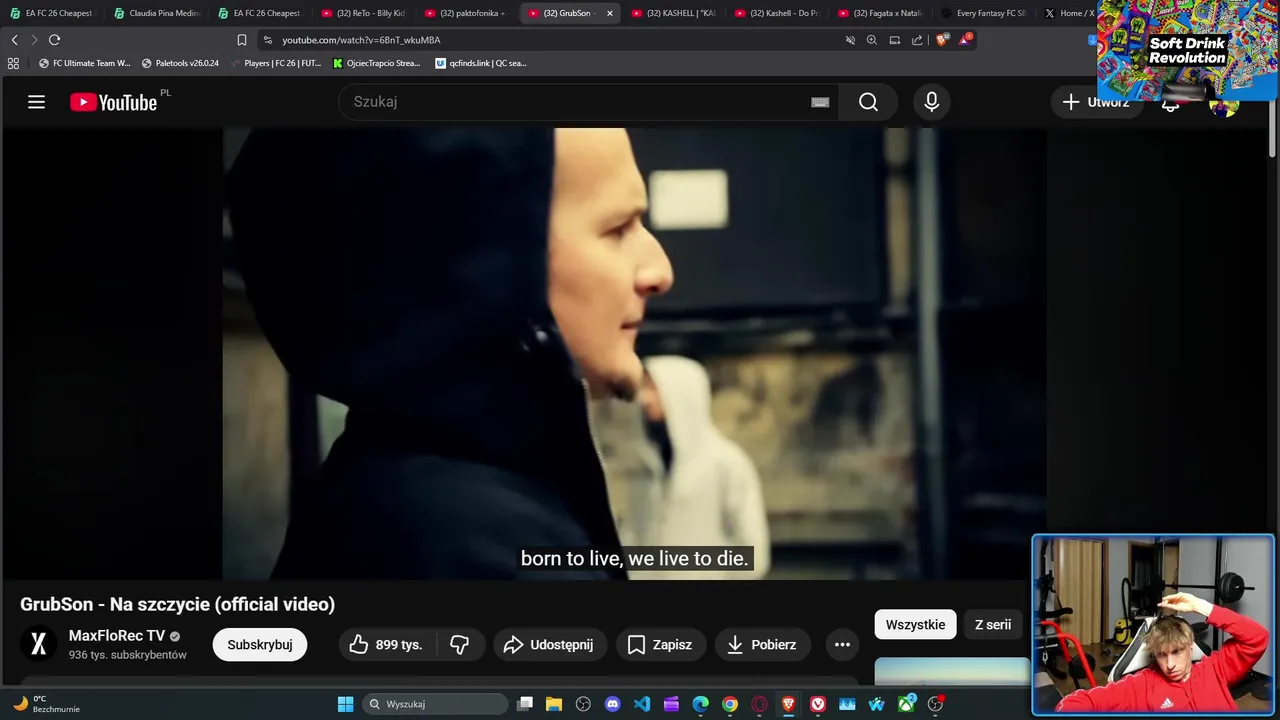Screen dimensions: 1280x720
Task: Launch Visual Studio Code from taskbar
Action: click(642, 704)
